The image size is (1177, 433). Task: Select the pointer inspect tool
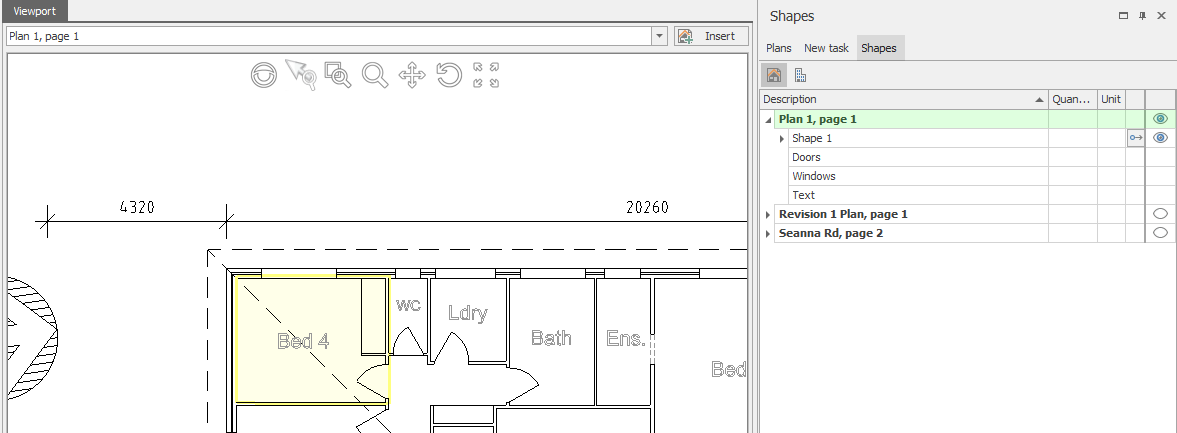click(x=300, y=75)
